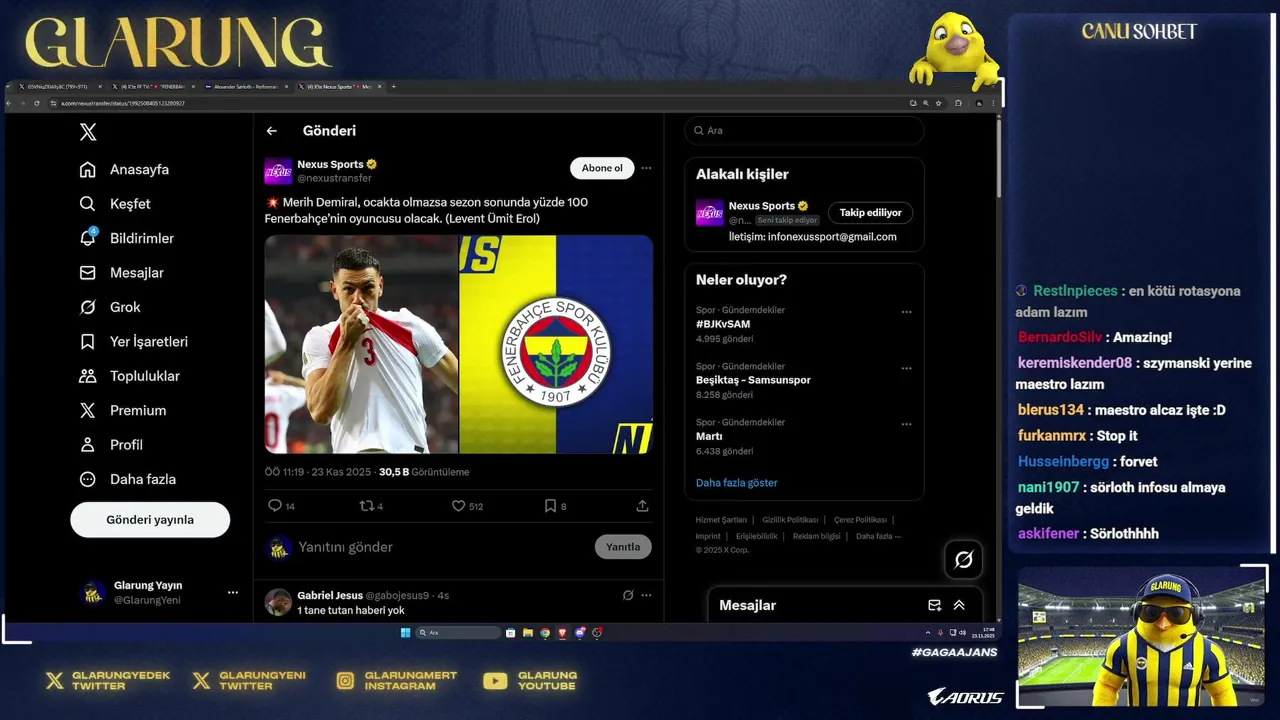Open Nexus Sports author name on post
The image size is (1280, 720).
[330, 164]
